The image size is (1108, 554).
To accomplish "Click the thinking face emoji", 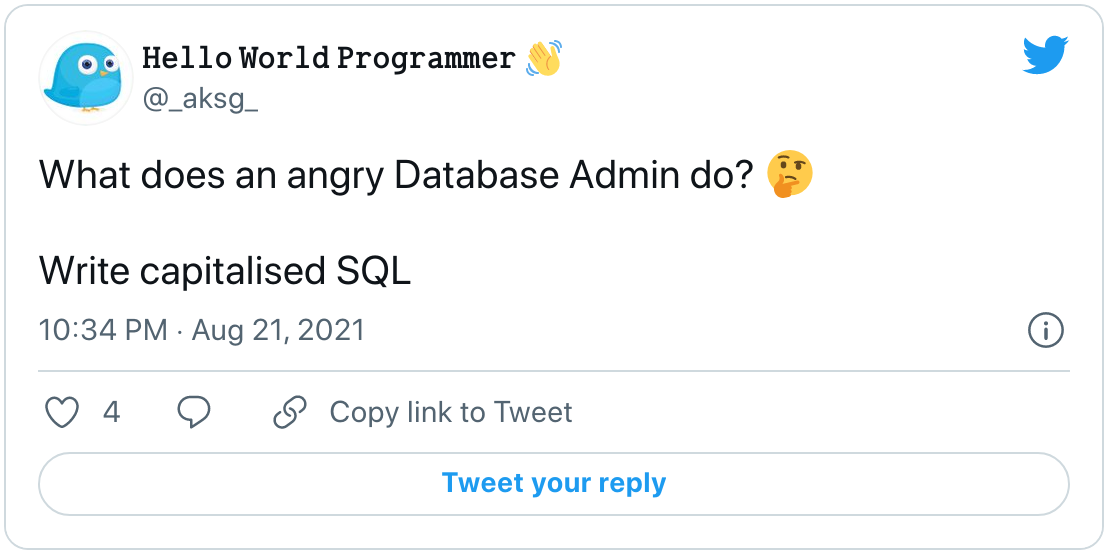I will pos(789,174).
